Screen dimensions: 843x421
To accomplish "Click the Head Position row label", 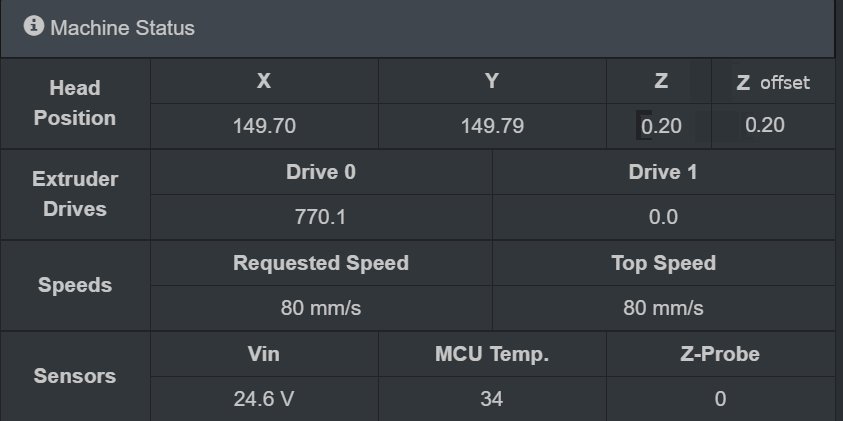I will [75, 103].
